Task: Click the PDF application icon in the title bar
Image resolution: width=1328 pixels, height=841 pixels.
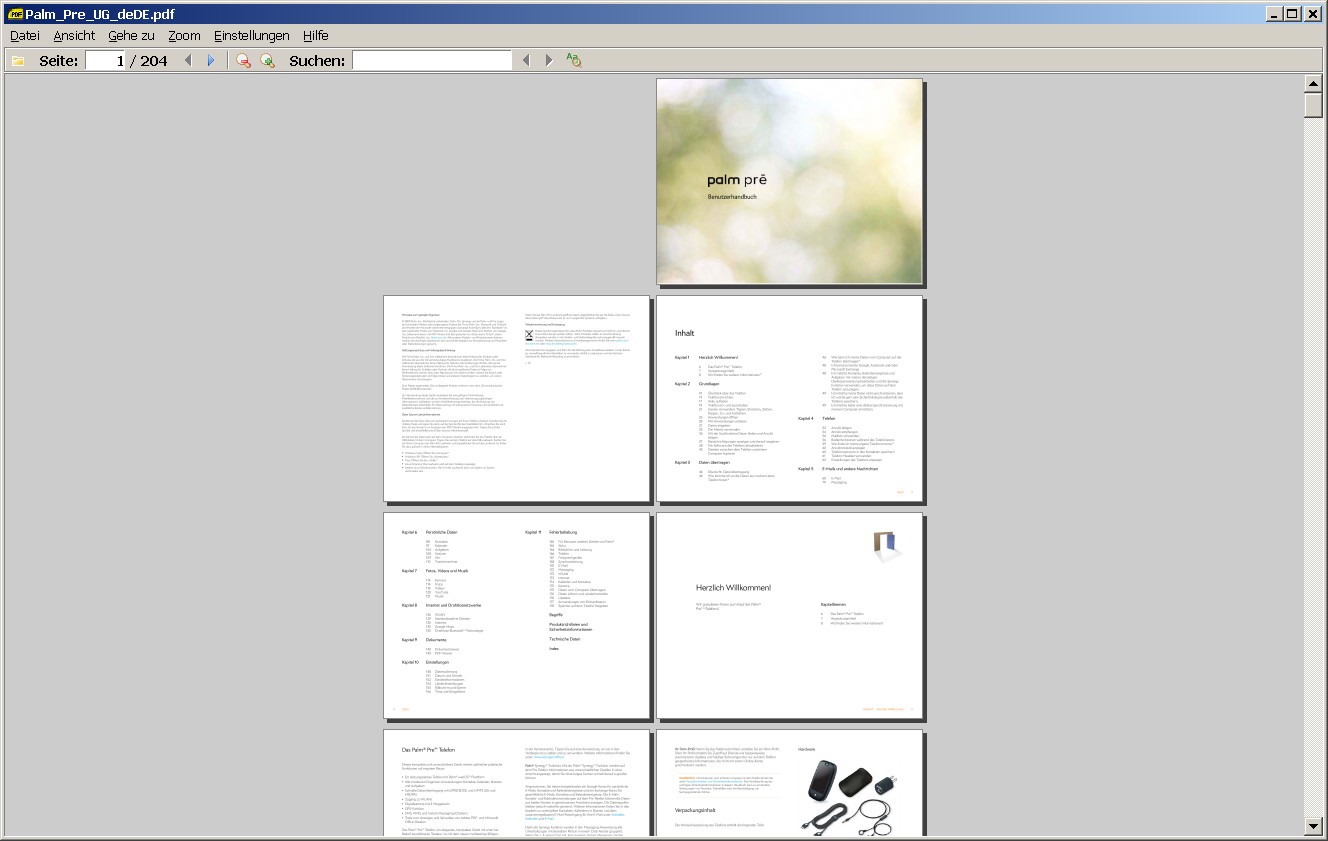Action: (14, 13)
